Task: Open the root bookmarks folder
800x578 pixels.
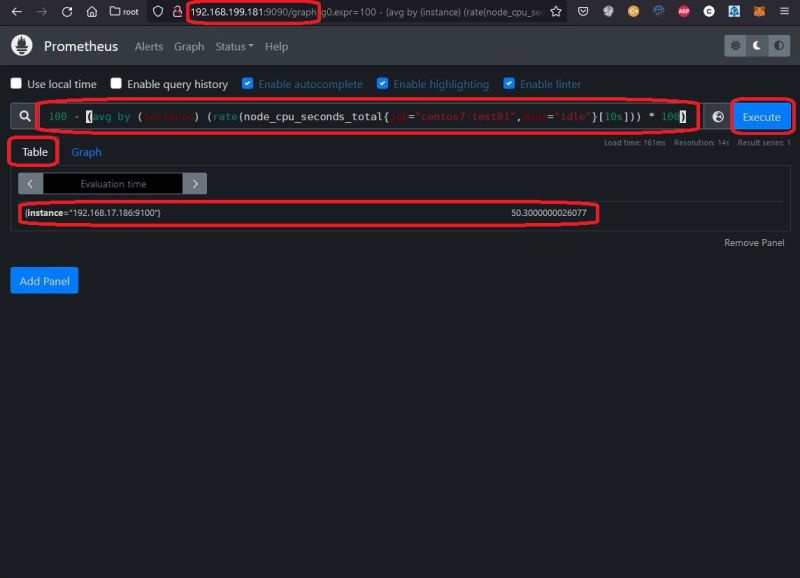Action: pos(124,11)
